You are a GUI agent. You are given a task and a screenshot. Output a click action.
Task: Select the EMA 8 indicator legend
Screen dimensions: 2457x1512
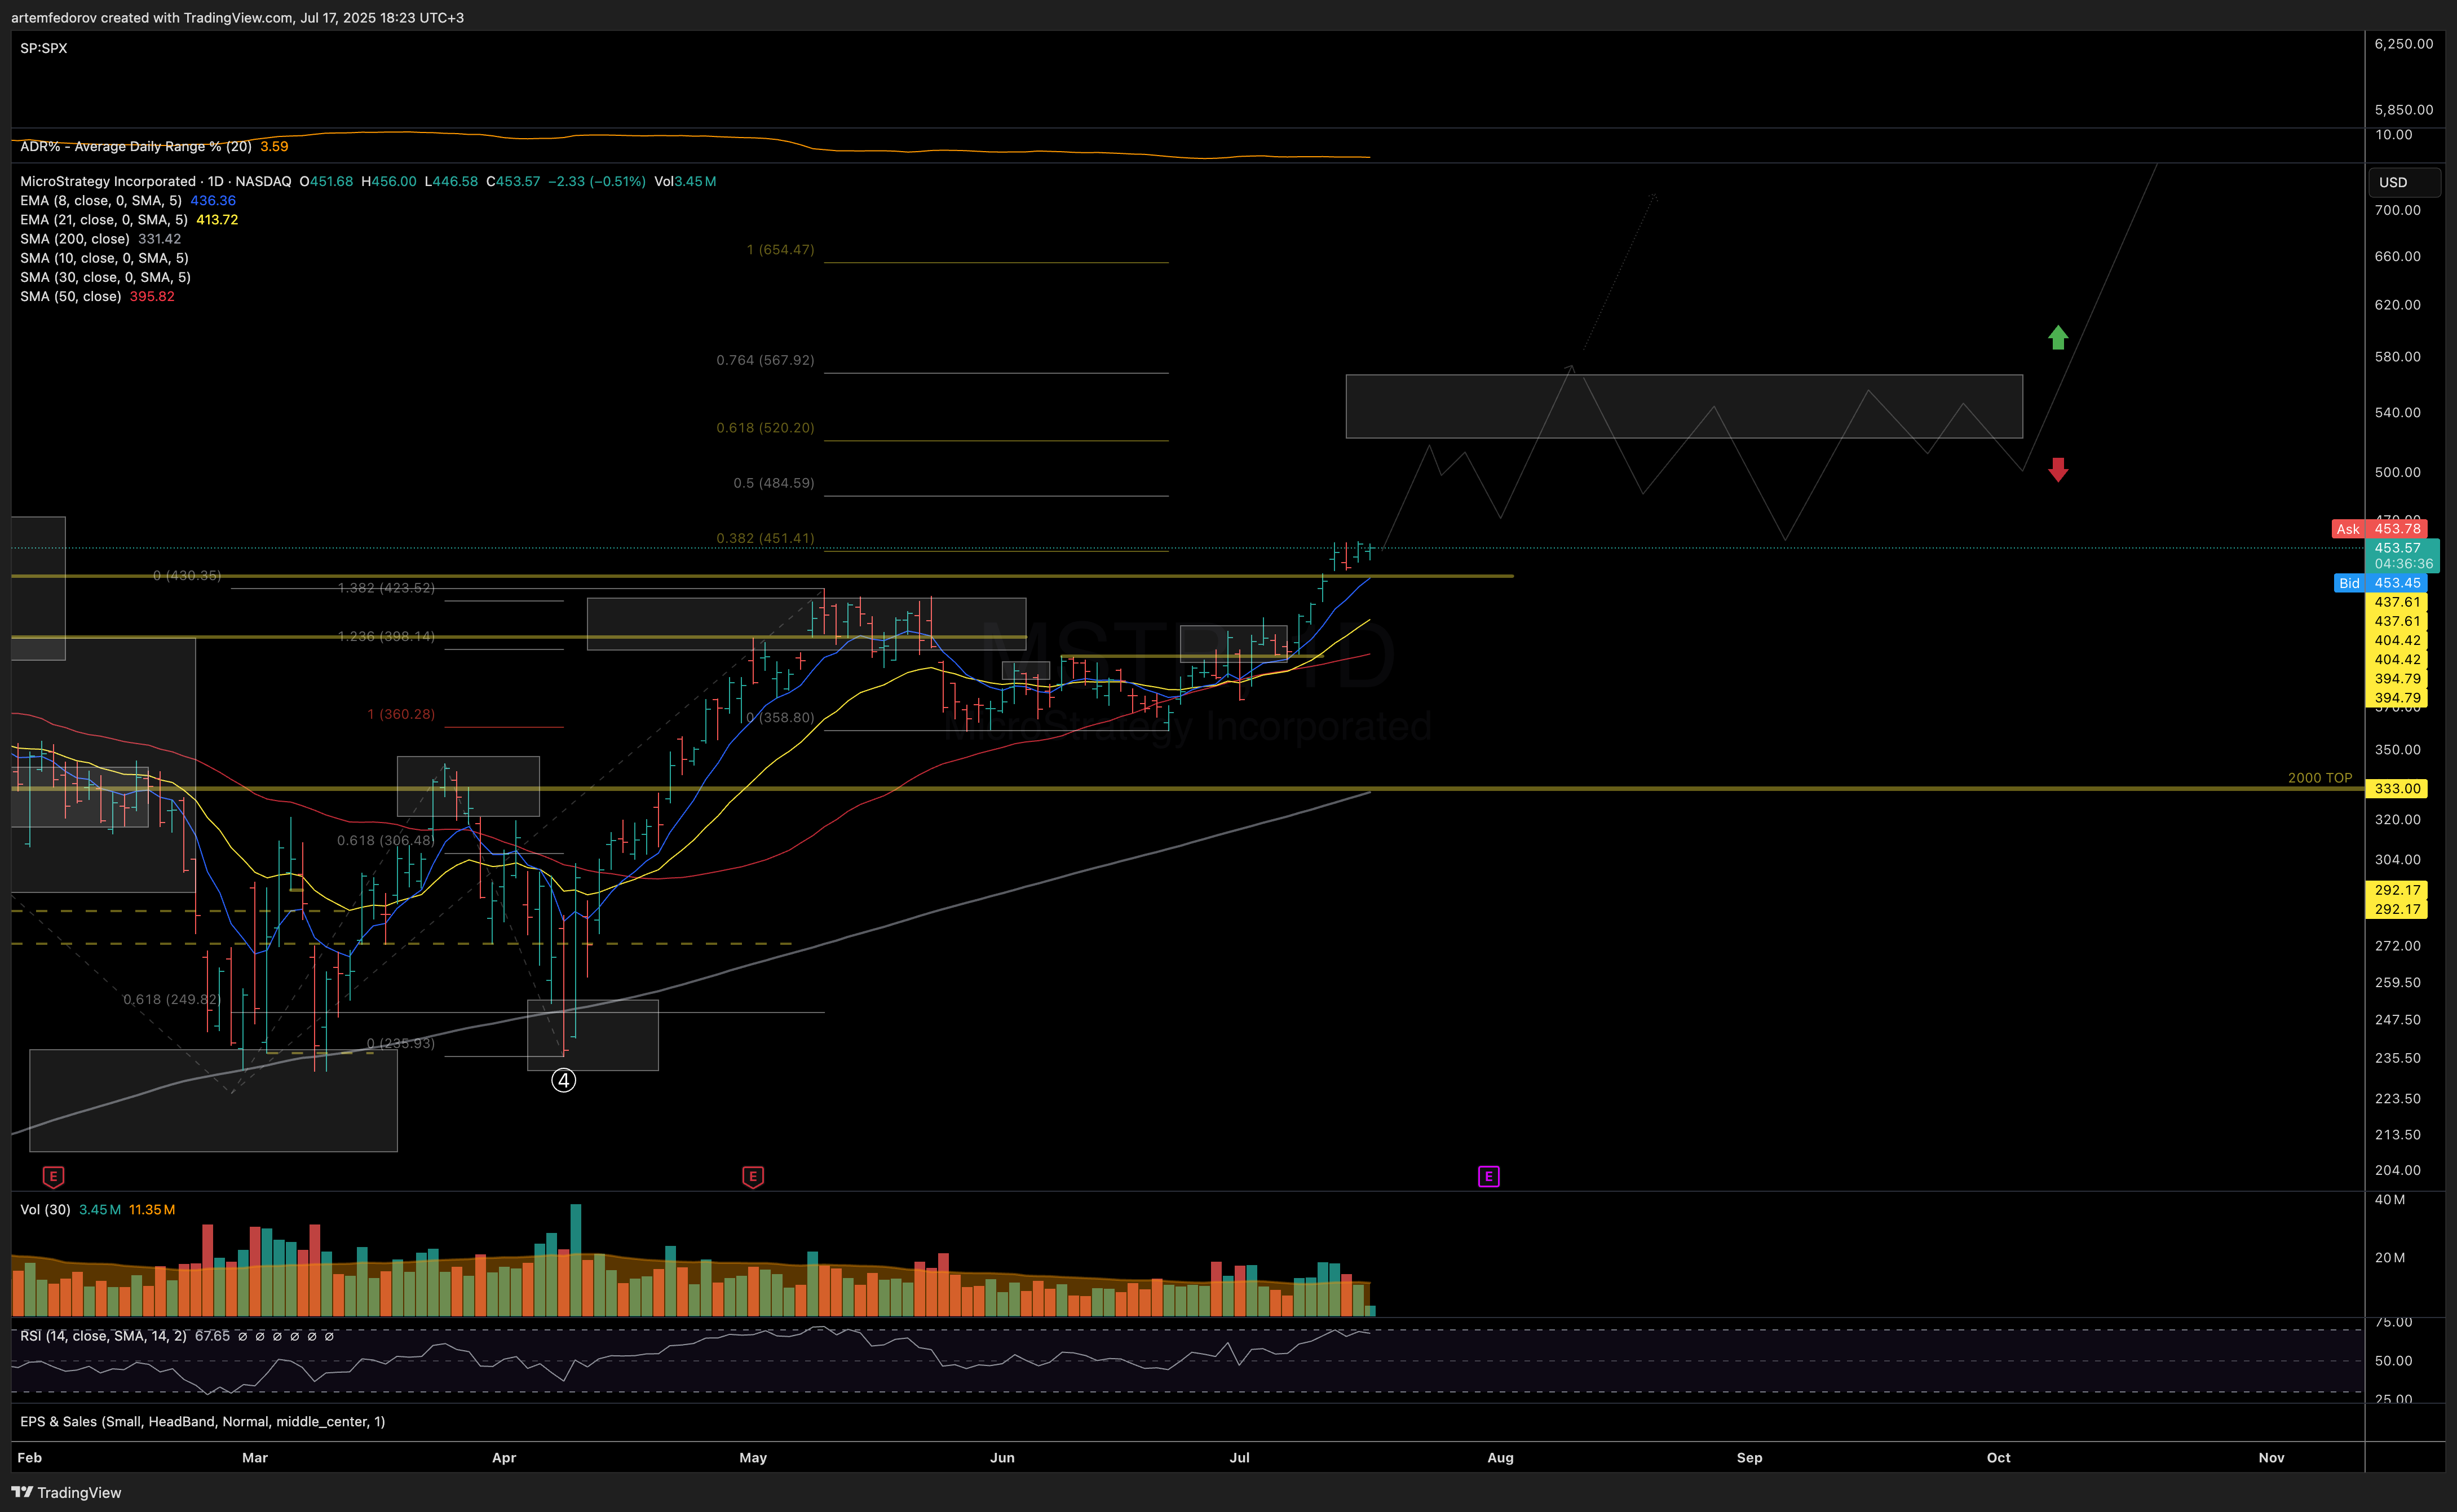pos(101,200)
